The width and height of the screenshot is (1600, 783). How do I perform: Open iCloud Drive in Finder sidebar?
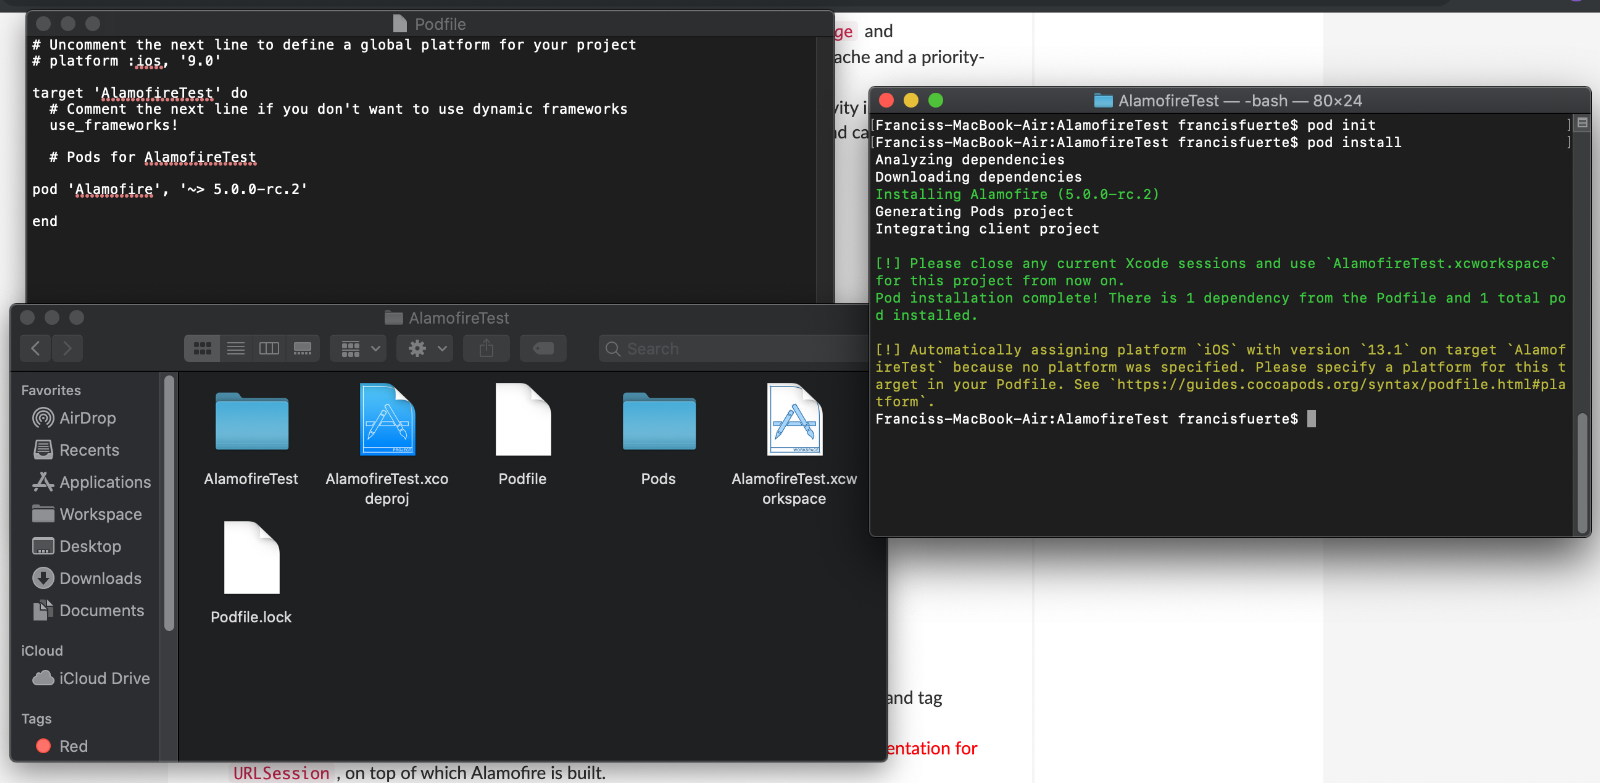91,678
